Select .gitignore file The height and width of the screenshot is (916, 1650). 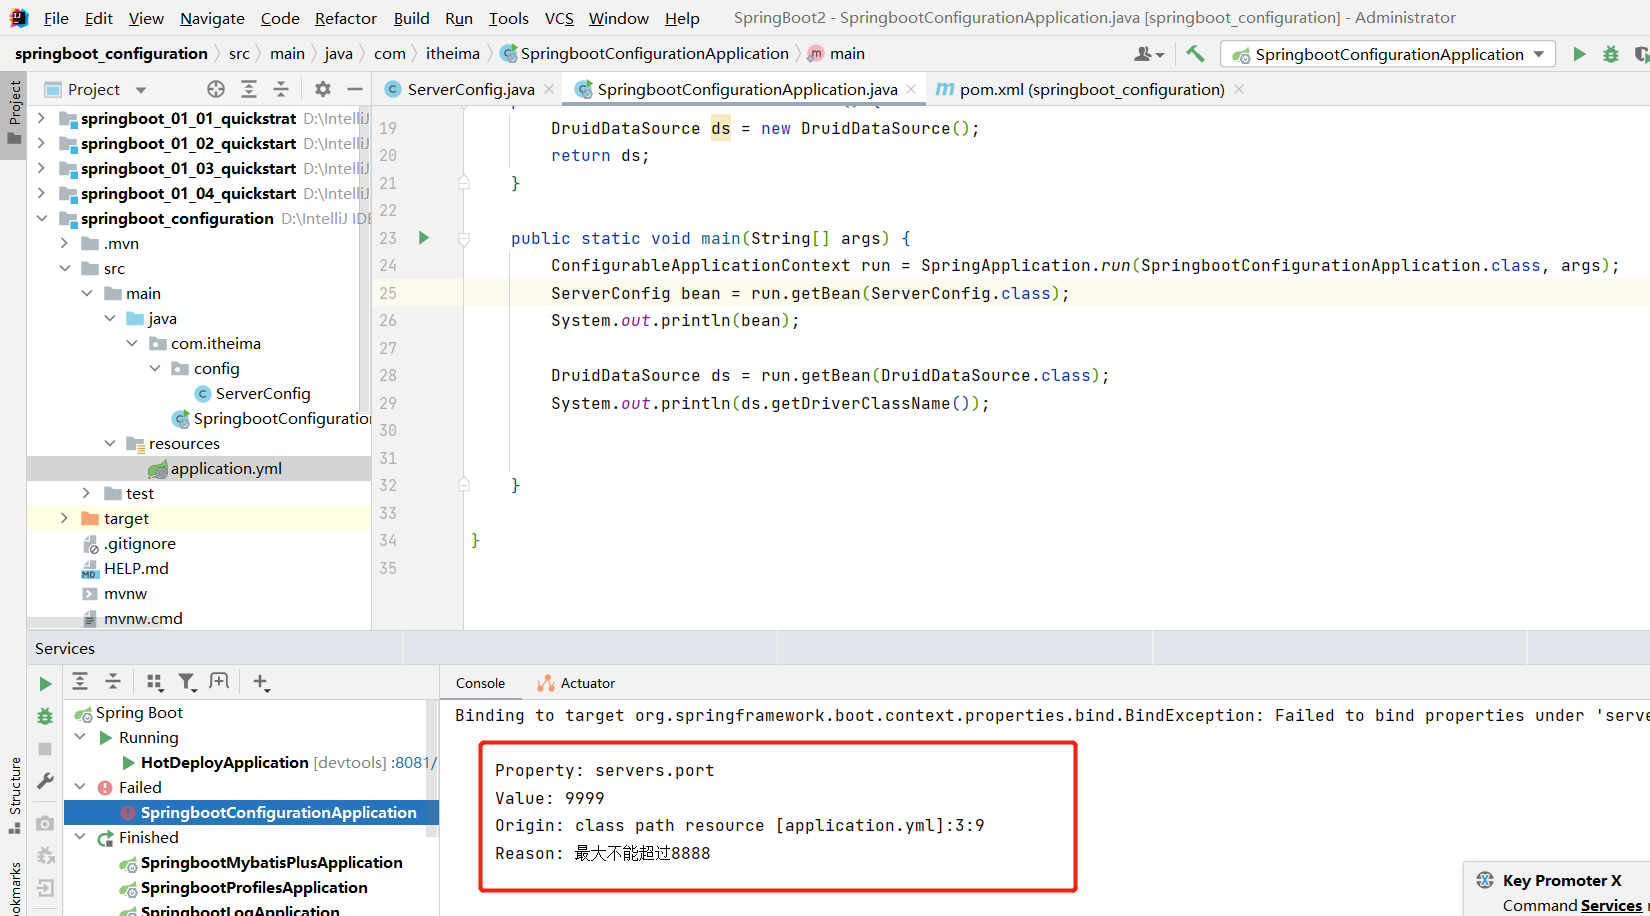tap(140, 543)
